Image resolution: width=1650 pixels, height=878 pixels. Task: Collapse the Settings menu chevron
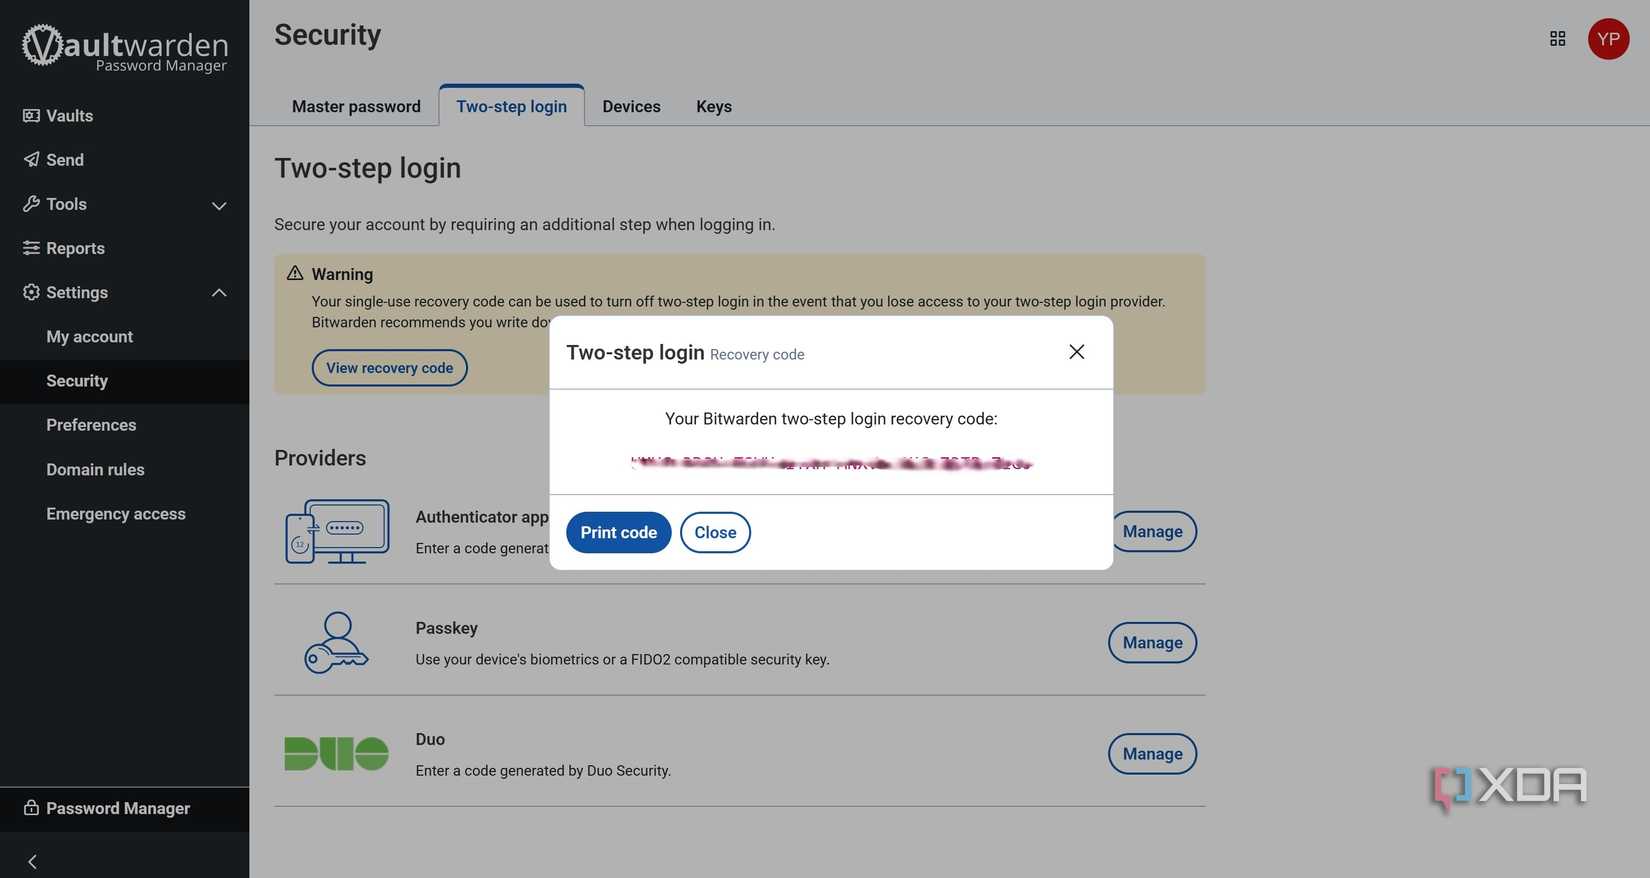[219, 293]
